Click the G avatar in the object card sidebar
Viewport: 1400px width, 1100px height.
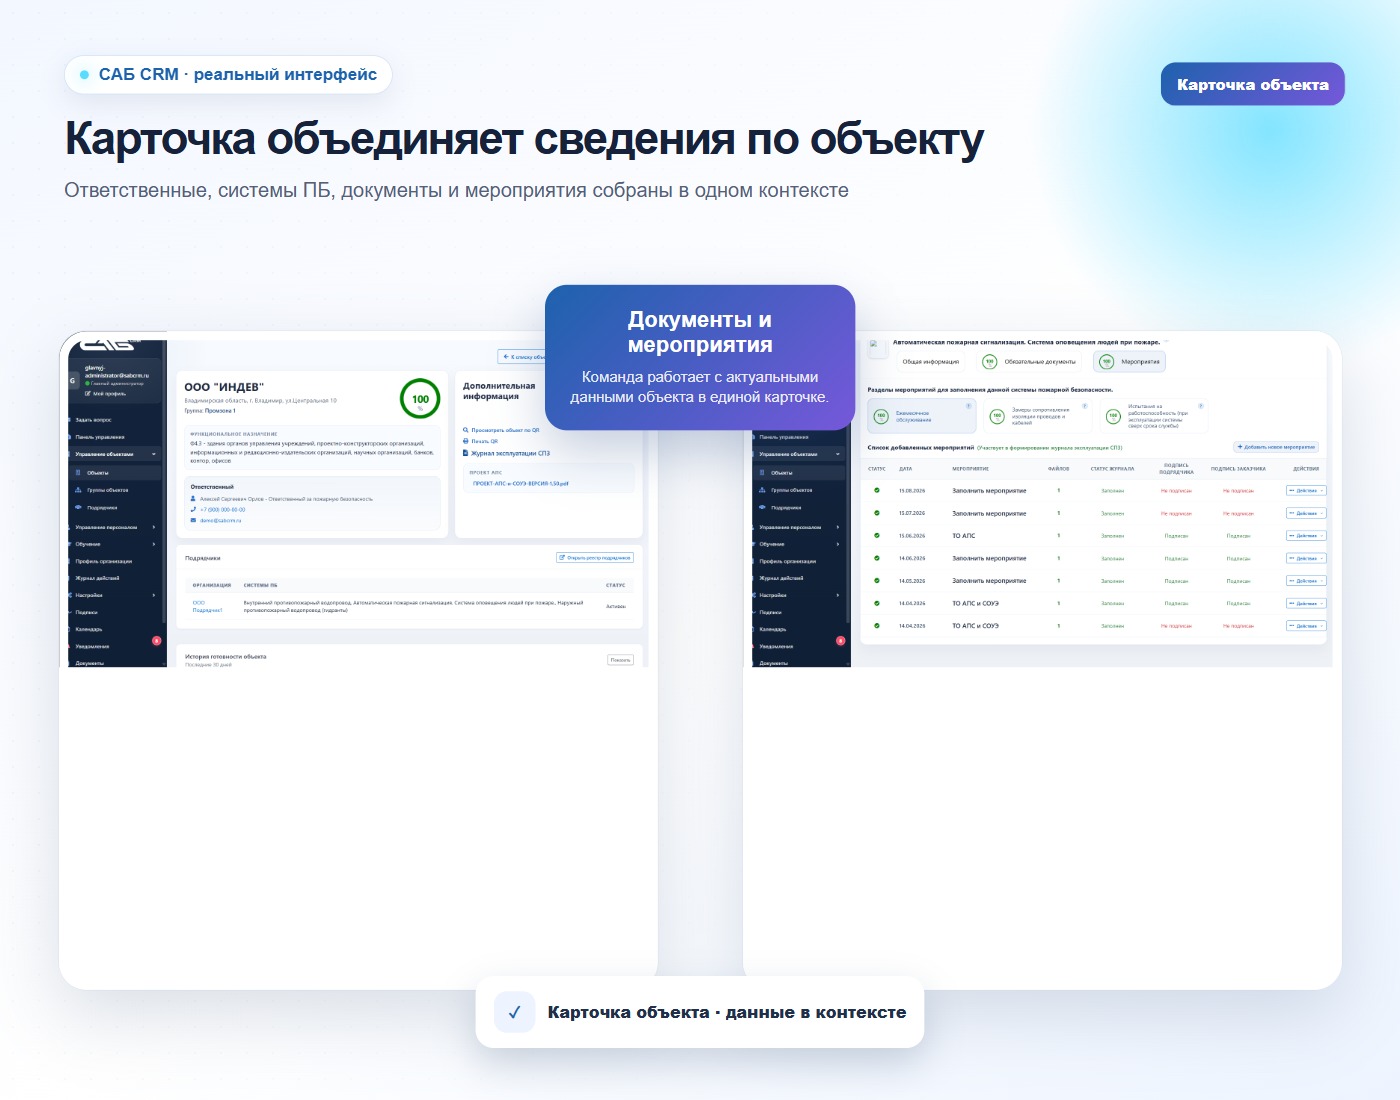(72, 380)
